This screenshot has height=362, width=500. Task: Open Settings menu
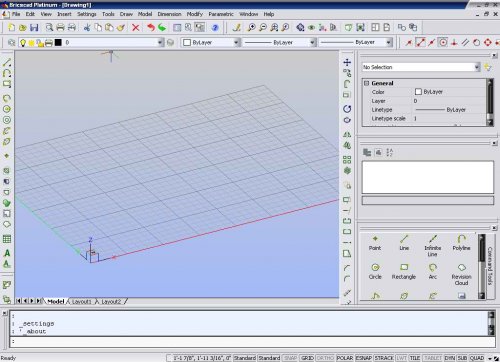87,14
